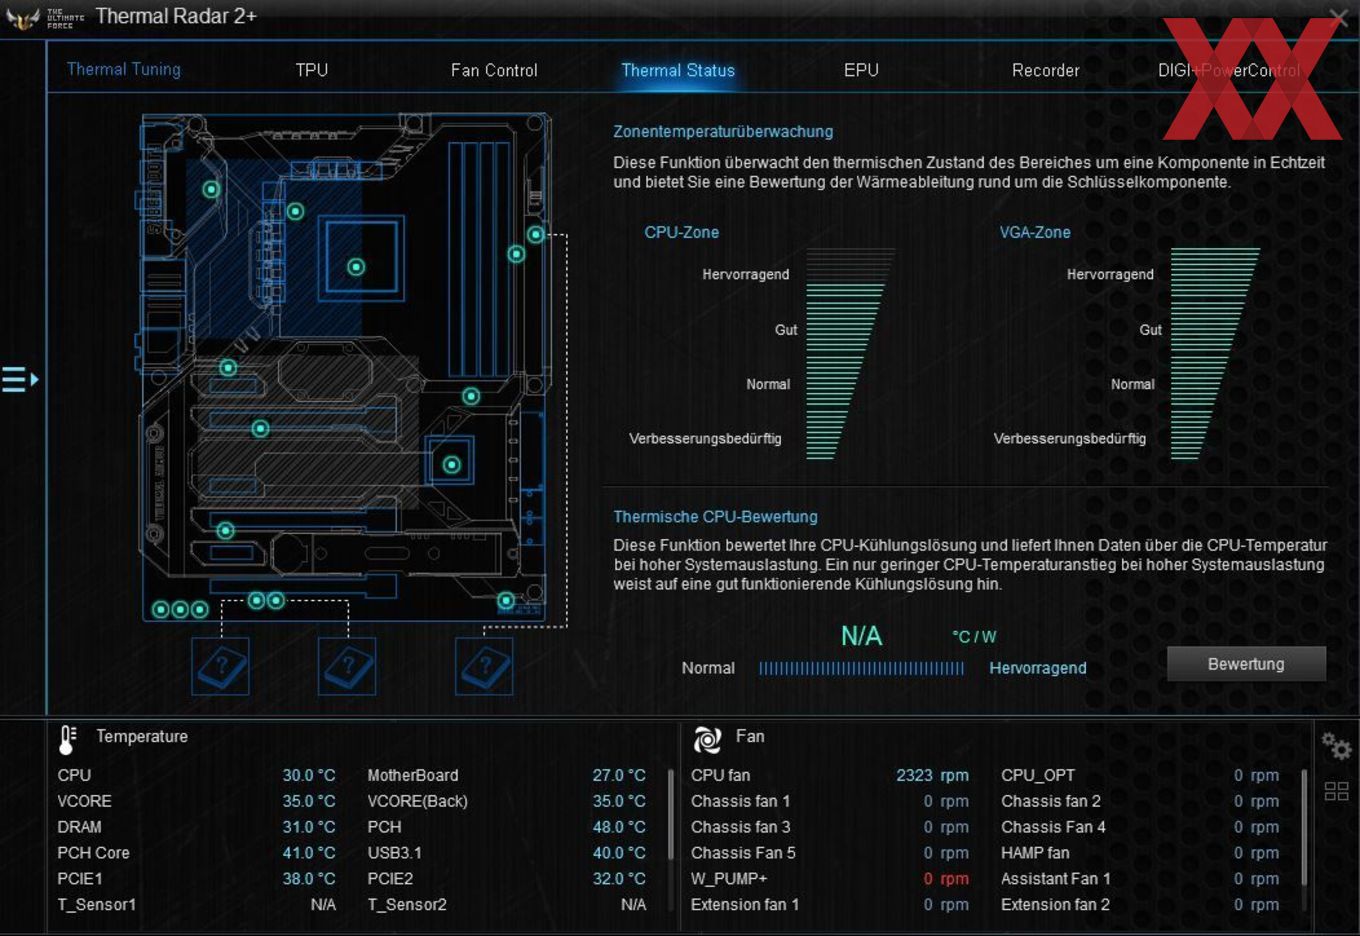Select the Extension fan 1 row
Viewport: 1360px width, 936px height.
click(x=830, y=905)
